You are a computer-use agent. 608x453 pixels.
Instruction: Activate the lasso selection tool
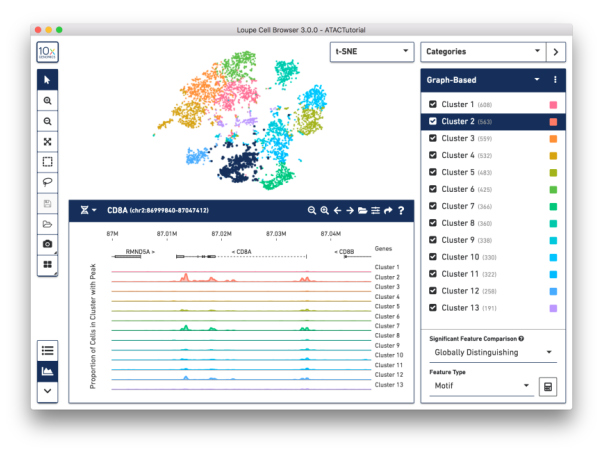[47, 181]
